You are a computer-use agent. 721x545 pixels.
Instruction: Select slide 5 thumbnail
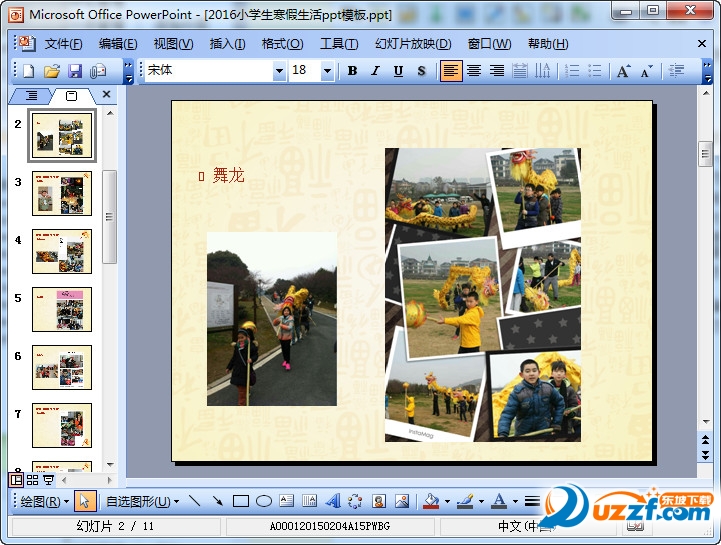pyautogui.click(x=62, y=310)
